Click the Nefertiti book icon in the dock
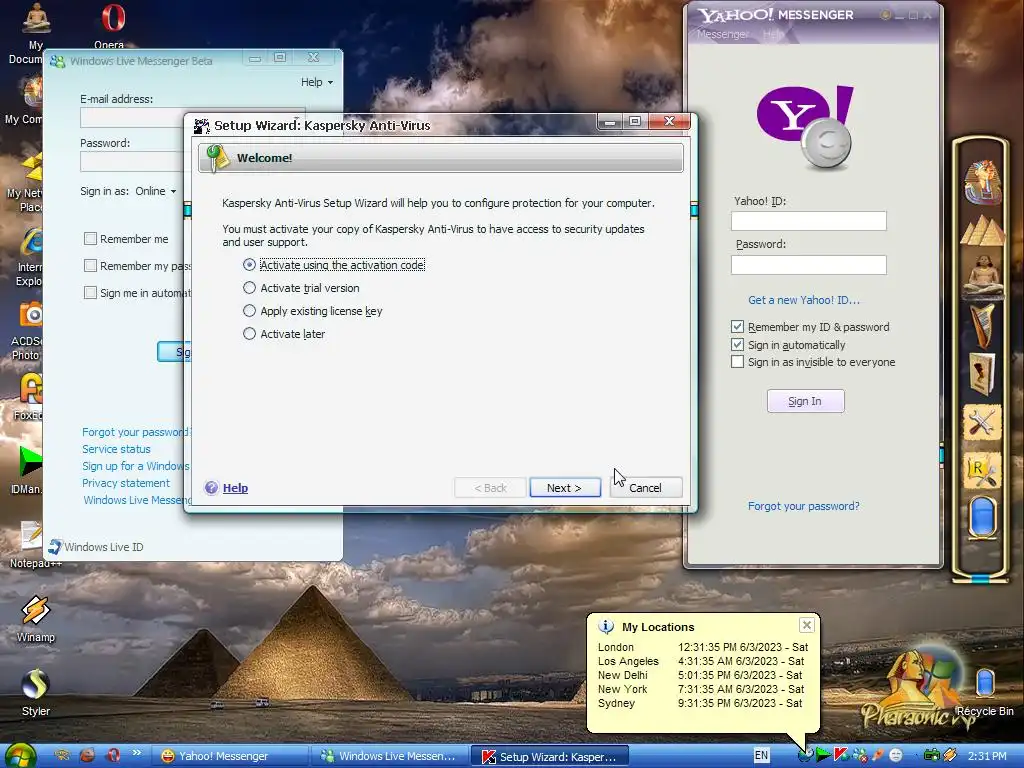The height and width of the screenshot is (768, 1024). pyautogui.click(x=982, y=373)
